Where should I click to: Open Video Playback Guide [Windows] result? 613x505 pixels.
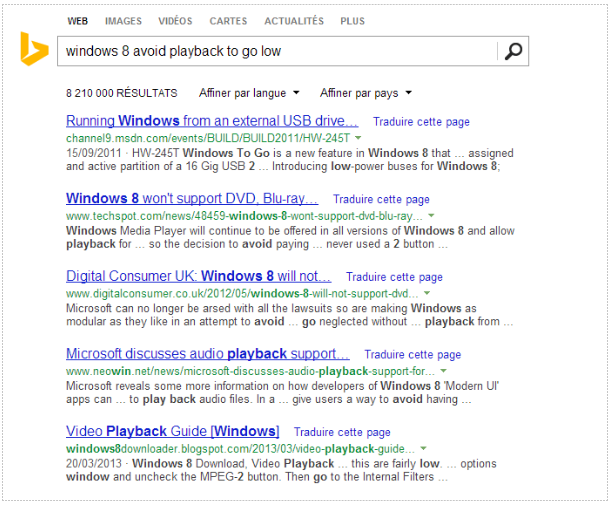[x=172, y=431]
